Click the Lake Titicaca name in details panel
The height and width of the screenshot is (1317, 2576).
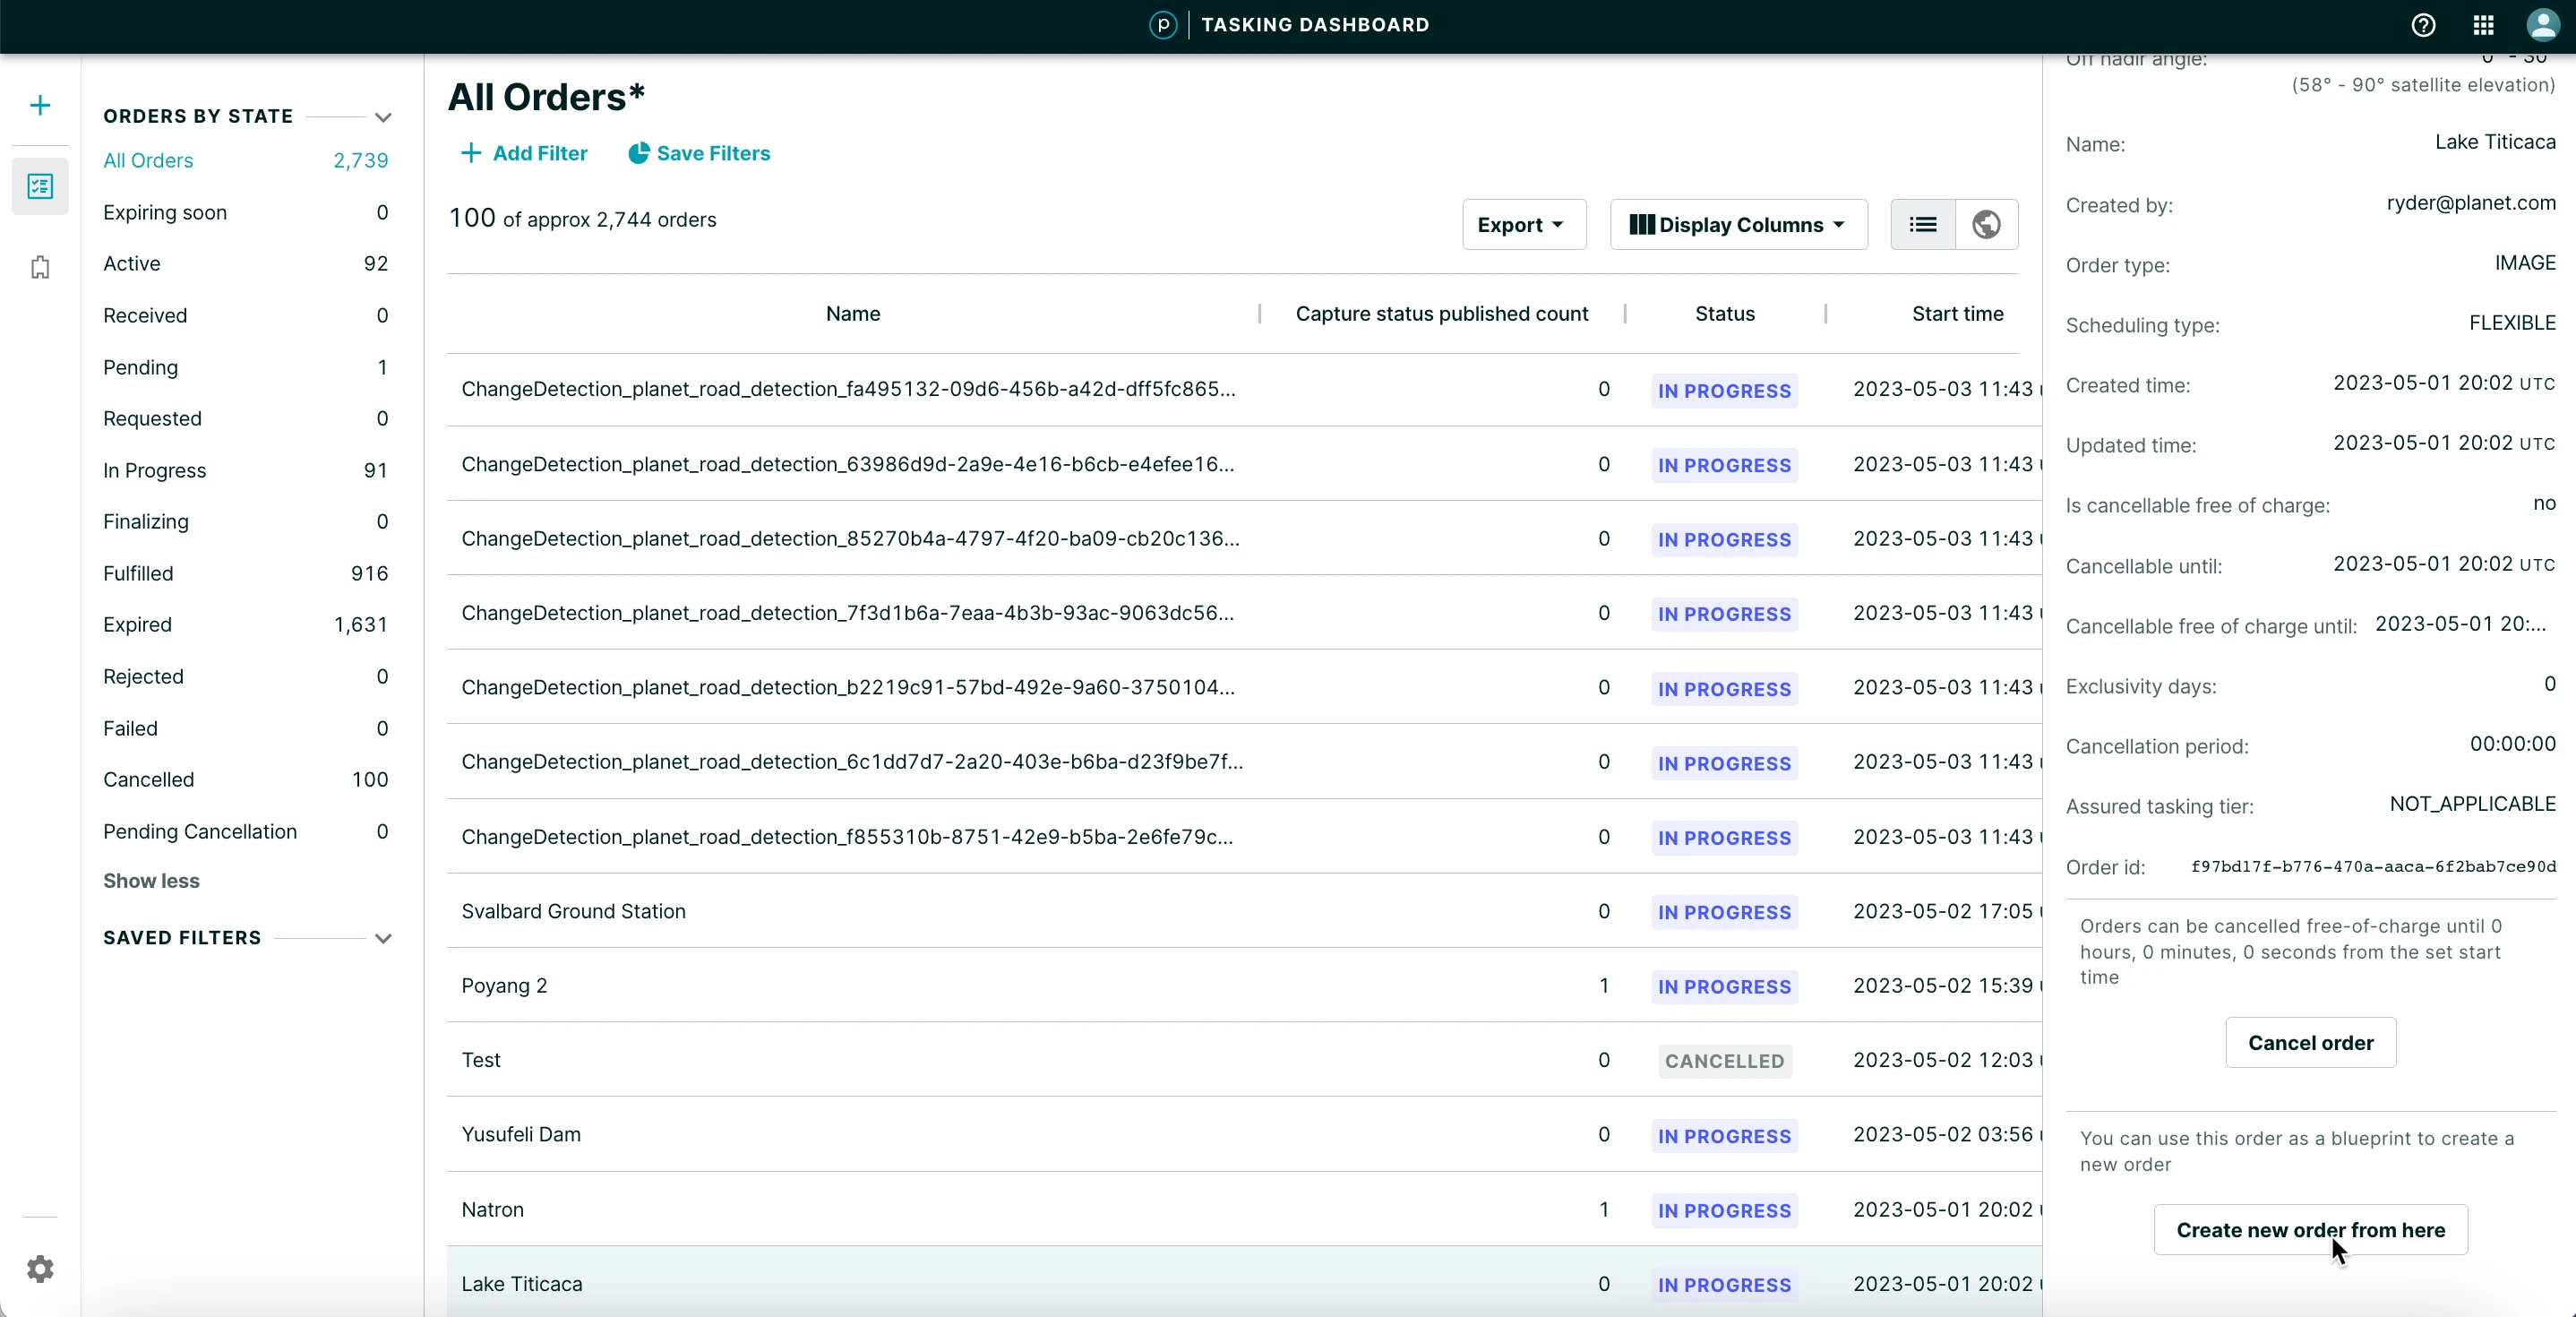2494,142
